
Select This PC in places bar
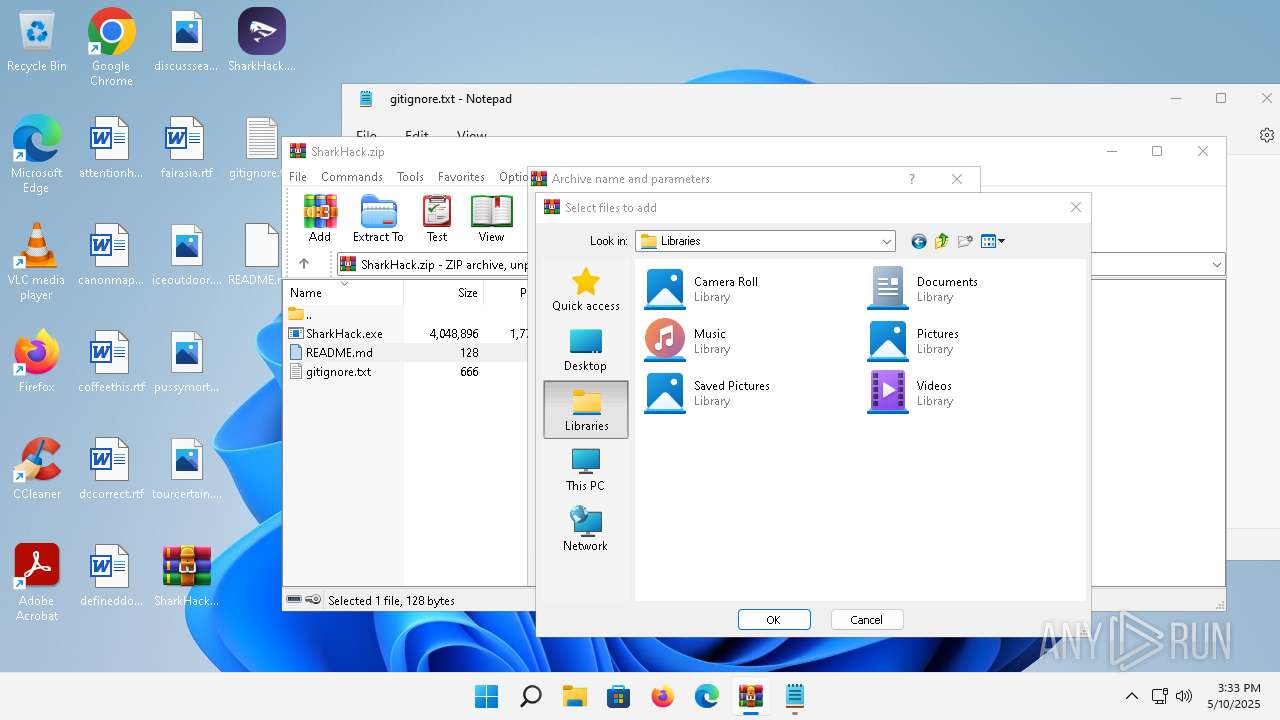pyautogui.click(x=586, y=470)
